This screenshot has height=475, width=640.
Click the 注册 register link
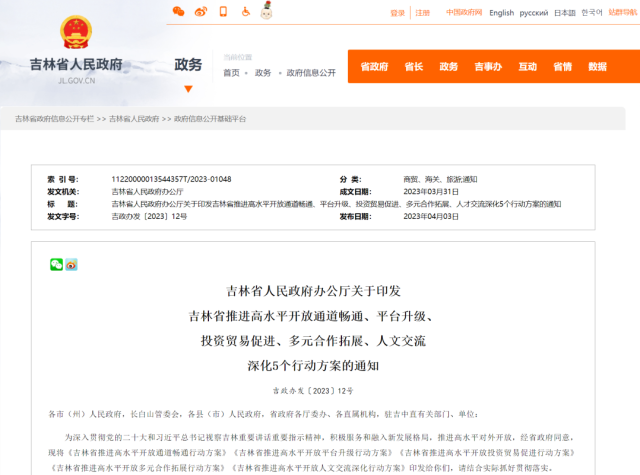coord(423,13)
